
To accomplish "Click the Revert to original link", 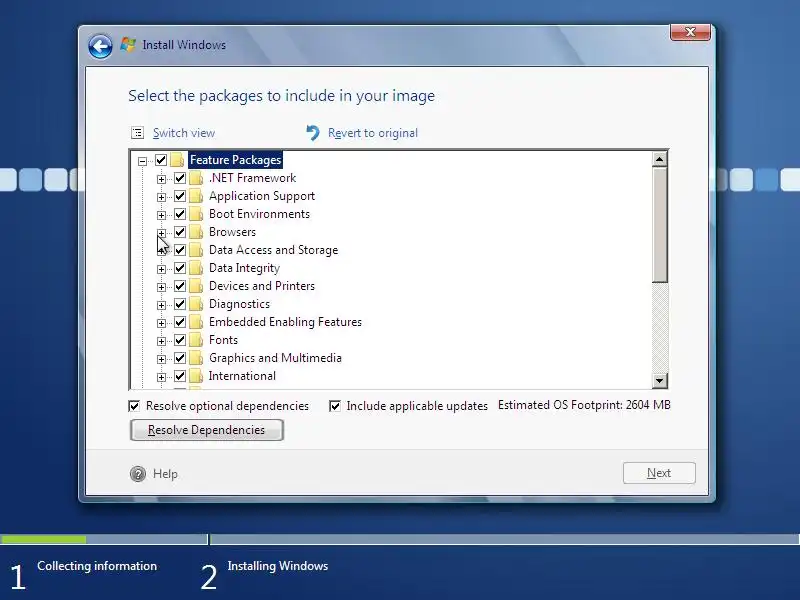I will point(372,133).
